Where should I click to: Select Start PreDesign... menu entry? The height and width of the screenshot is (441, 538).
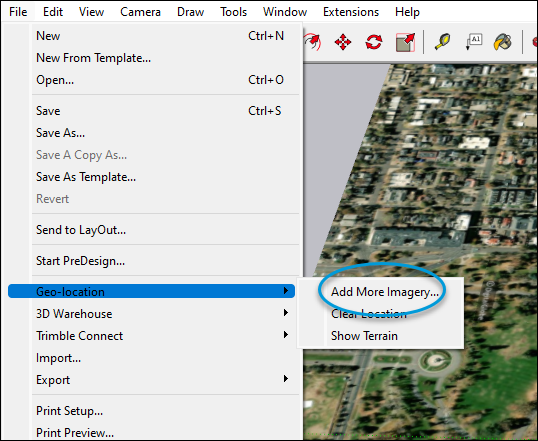(80, 261)
